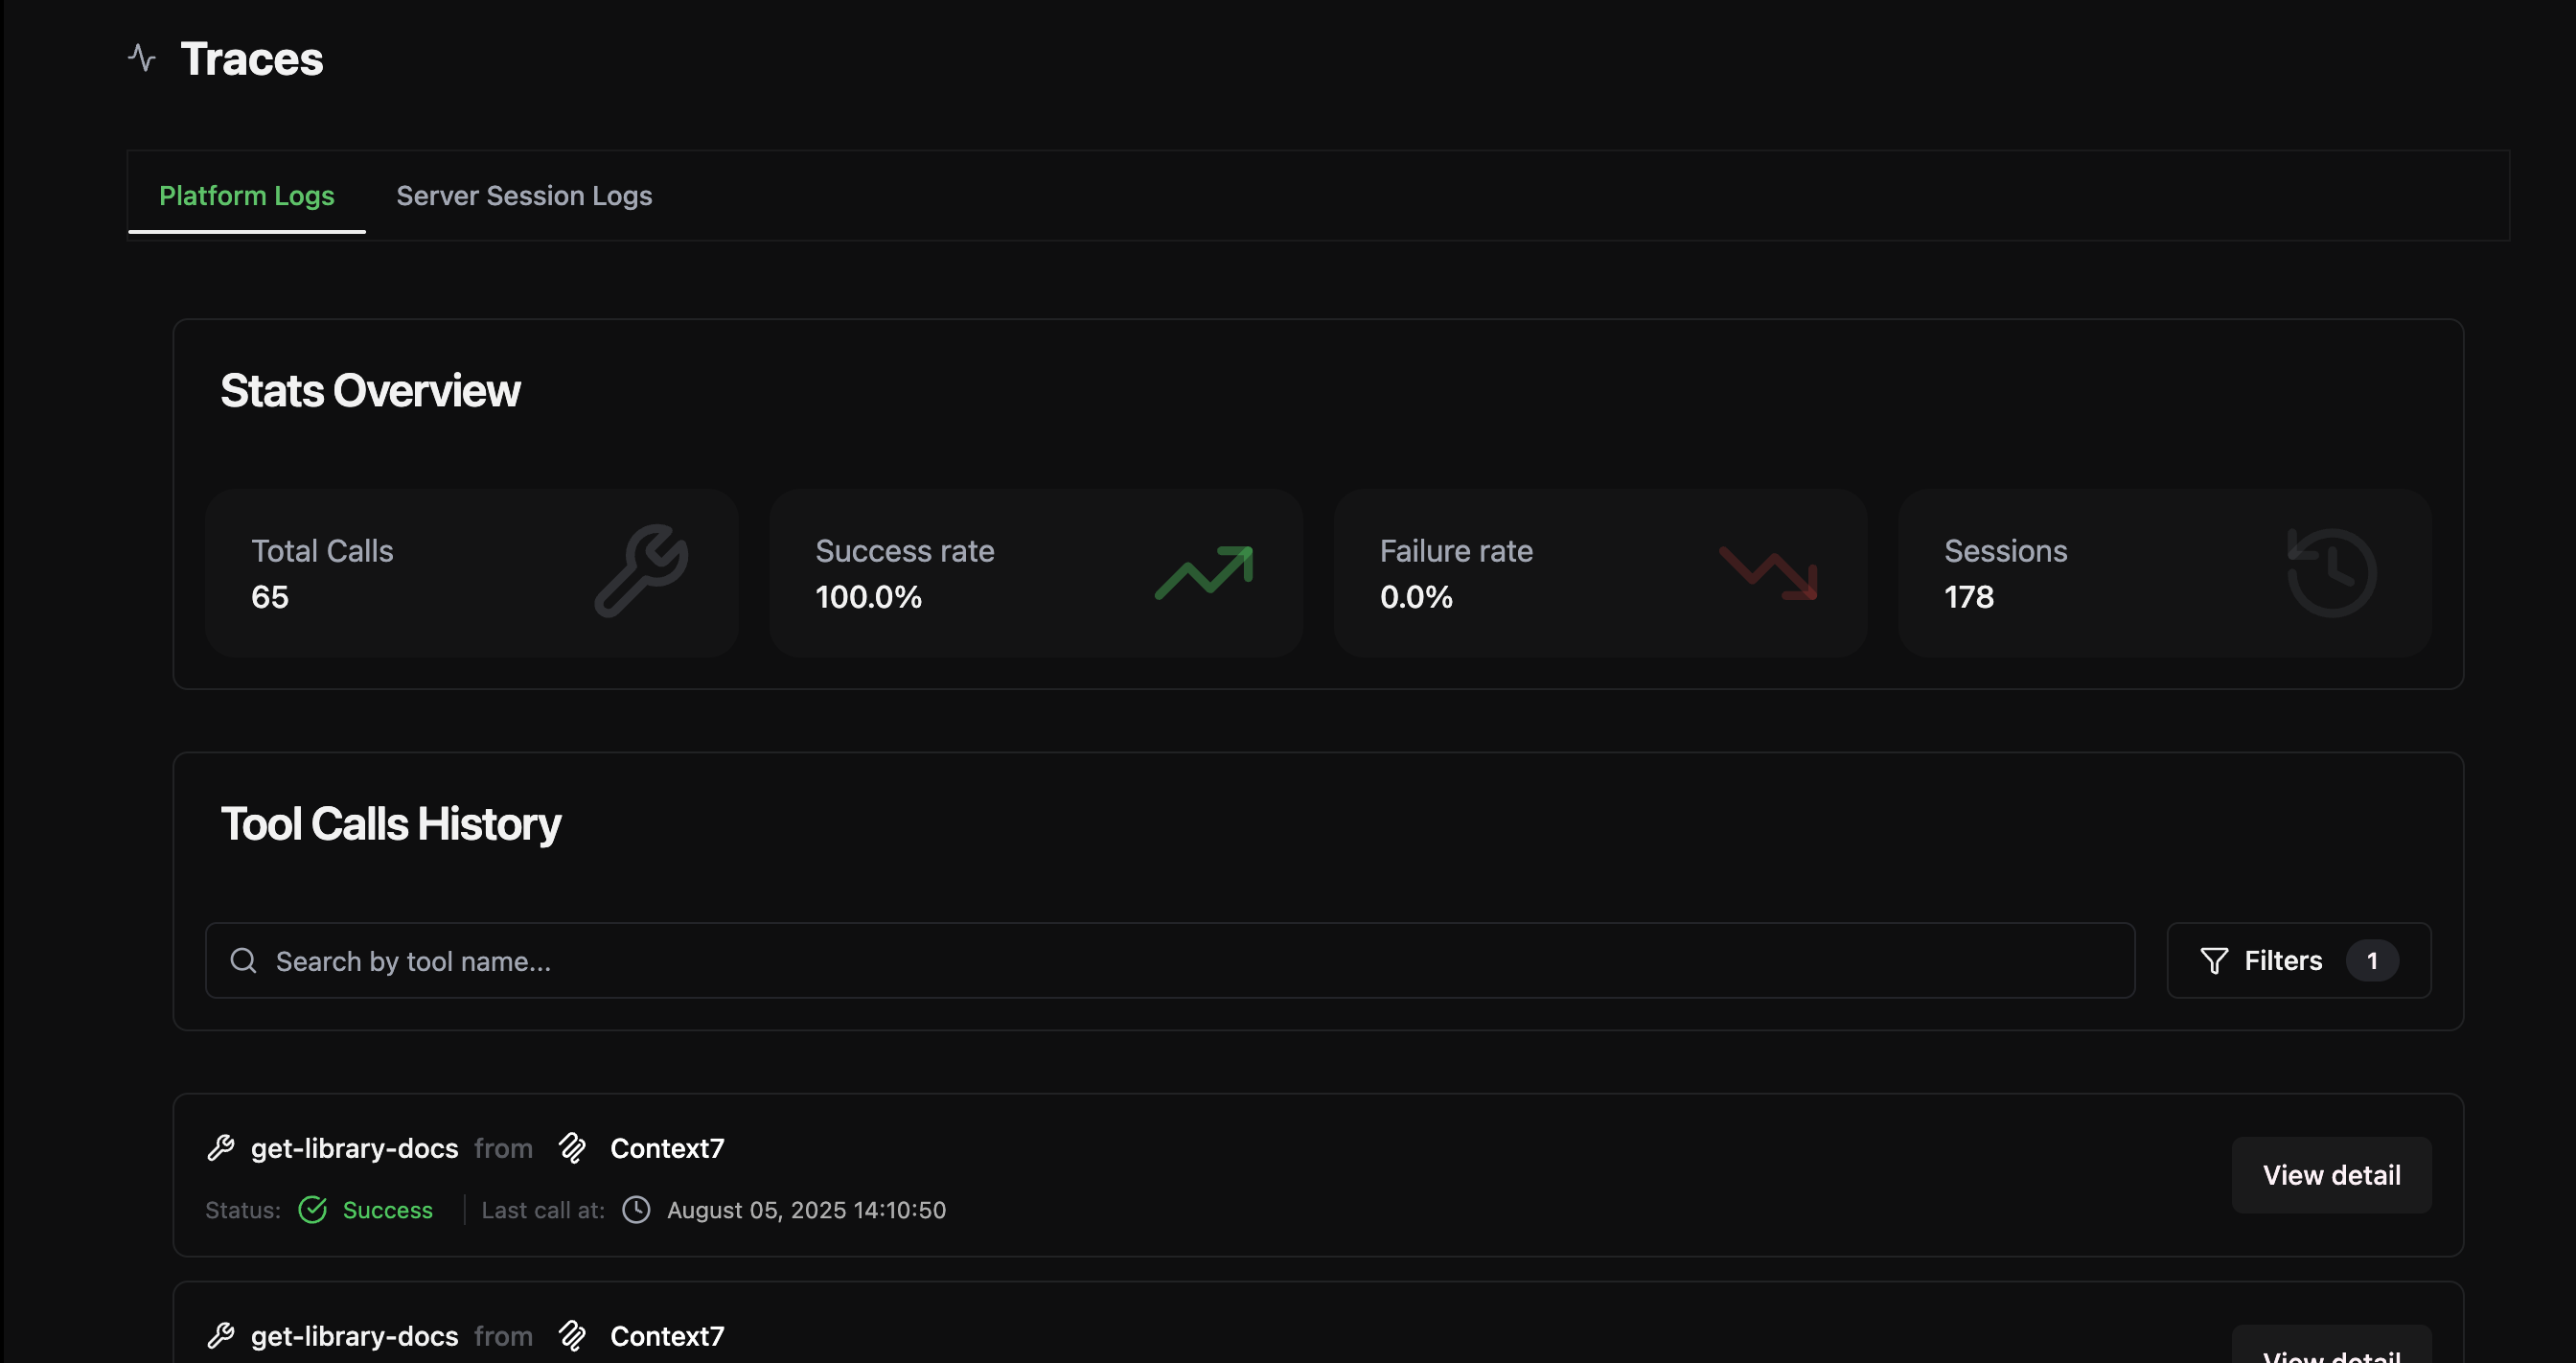
Task: Click the red downward trend icon on Failure rate card
Action: 1770,571
